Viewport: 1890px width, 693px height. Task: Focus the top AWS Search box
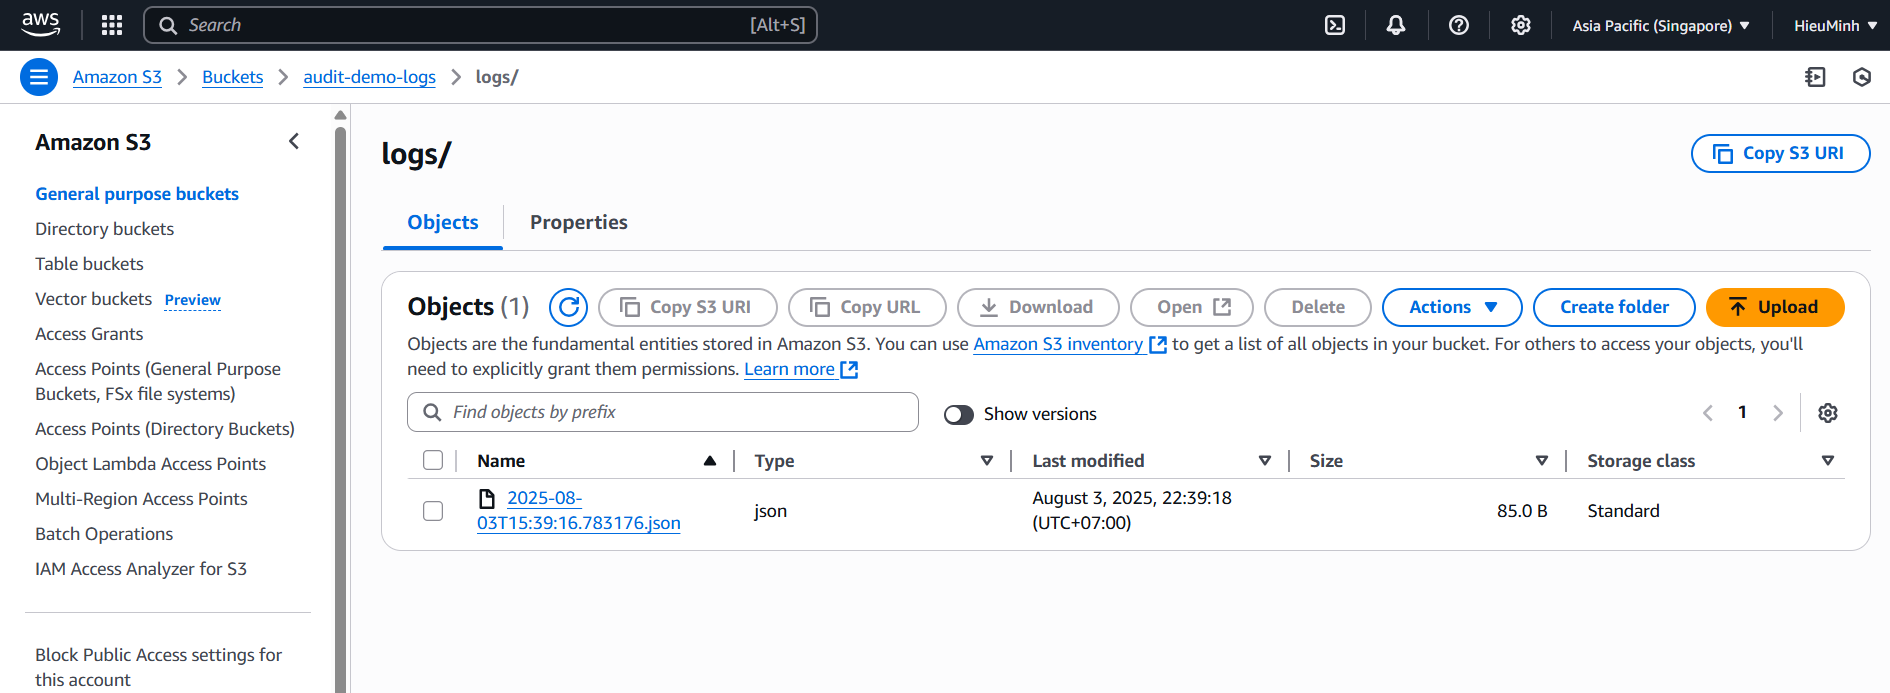480,25
